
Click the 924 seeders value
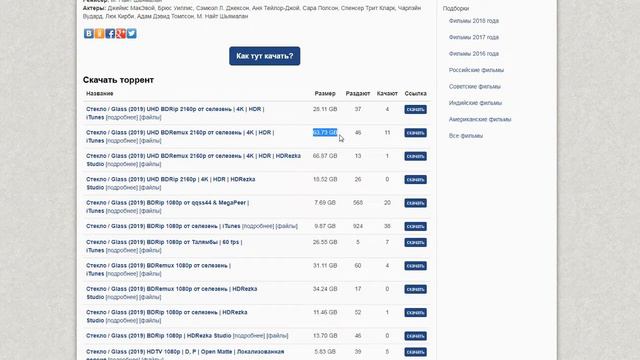(358, 226)
